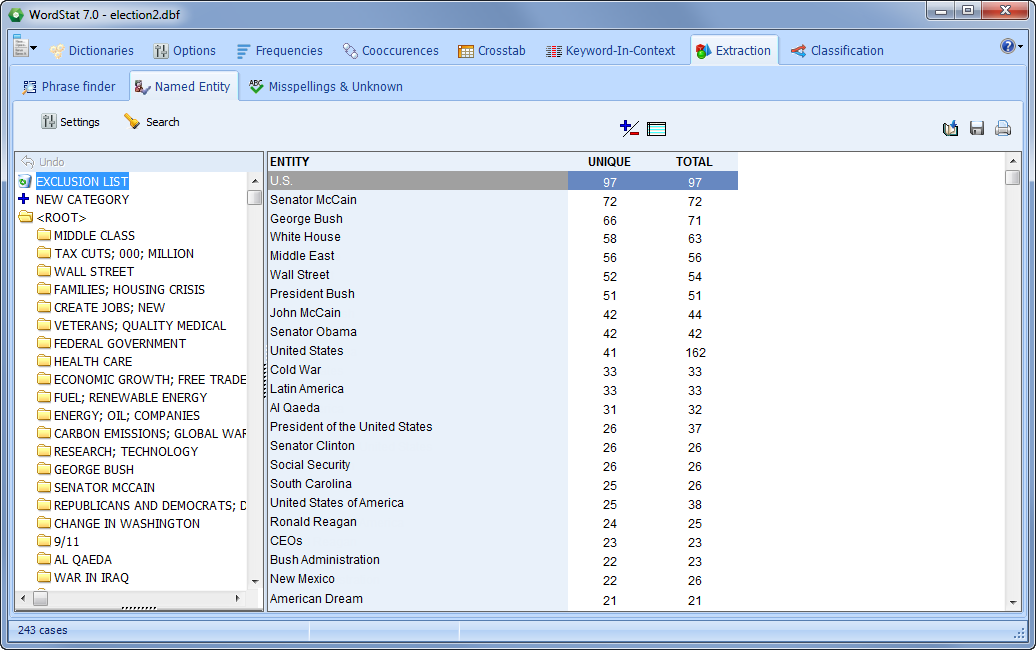Click the blue plus NEW CATEGORY icon
This screenshot has width=1036, height=650.
coord(24,199)
